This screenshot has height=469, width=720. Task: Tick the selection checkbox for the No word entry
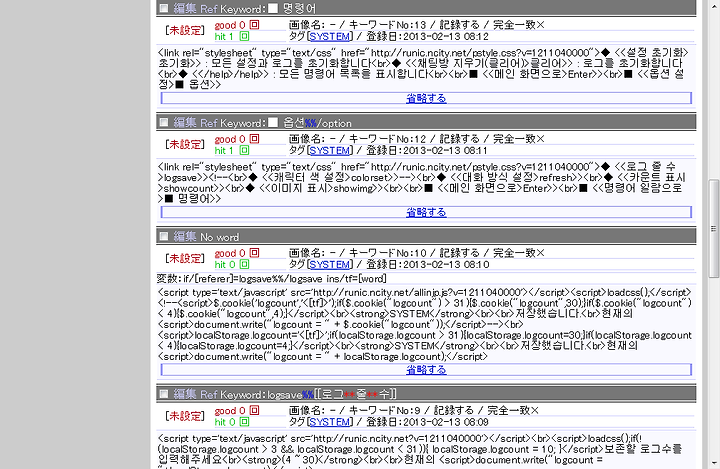(163, 237)
